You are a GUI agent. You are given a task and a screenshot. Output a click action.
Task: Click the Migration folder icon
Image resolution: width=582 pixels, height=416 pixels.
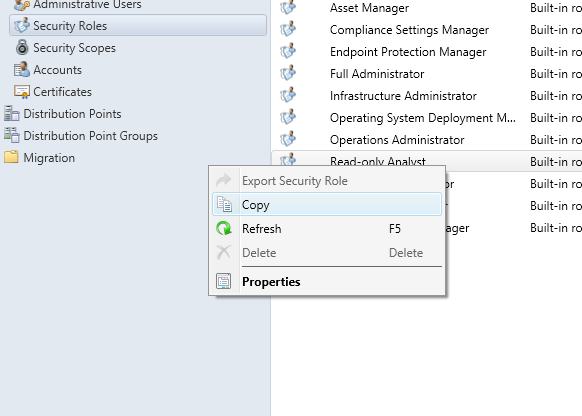click(11, 157)
